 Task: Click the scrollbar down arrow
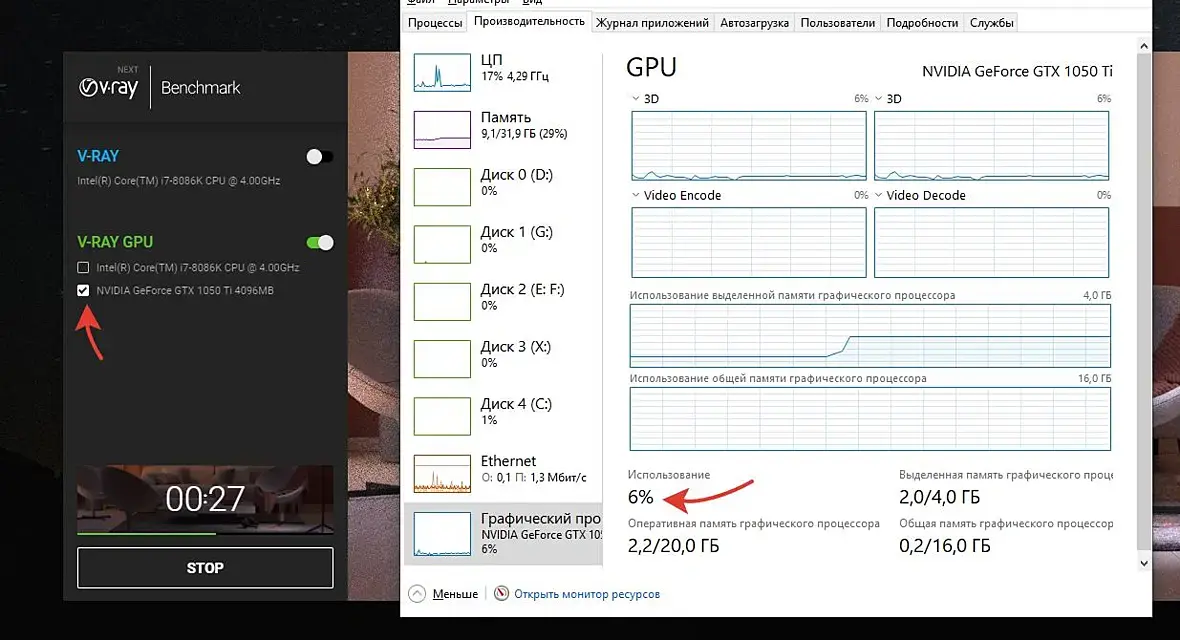pyautogui.click(x=1144, y=563)
